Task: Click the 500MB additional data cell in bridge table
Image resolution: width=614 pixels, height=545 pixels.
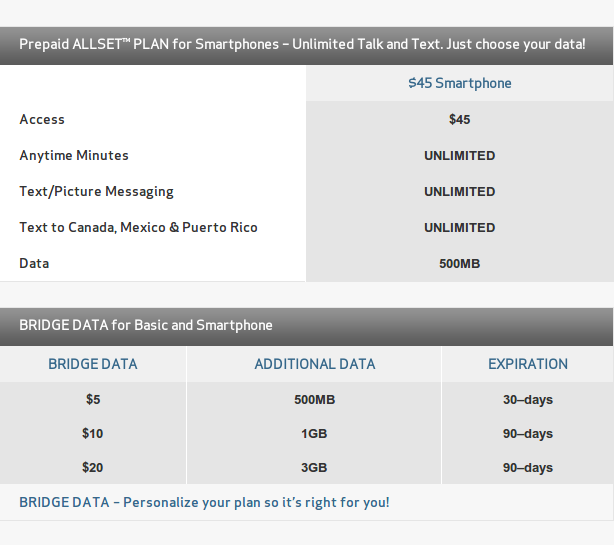Action: 315,399
